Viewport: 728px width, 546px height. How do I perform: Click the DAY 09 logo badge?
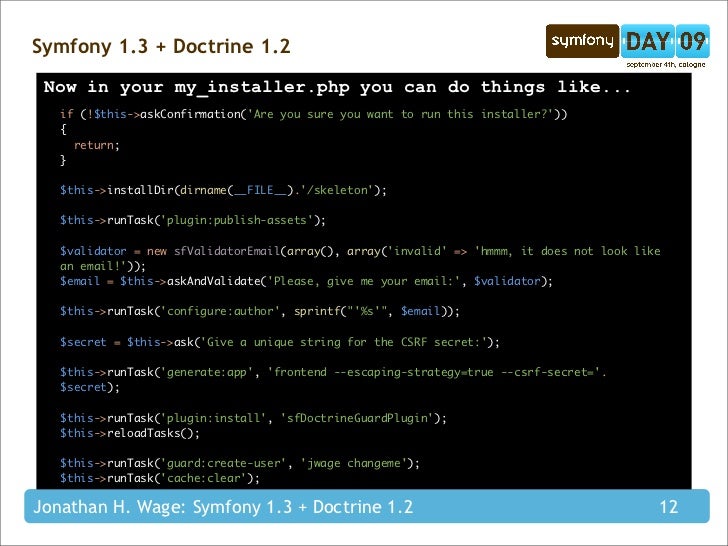click(665, 41)
